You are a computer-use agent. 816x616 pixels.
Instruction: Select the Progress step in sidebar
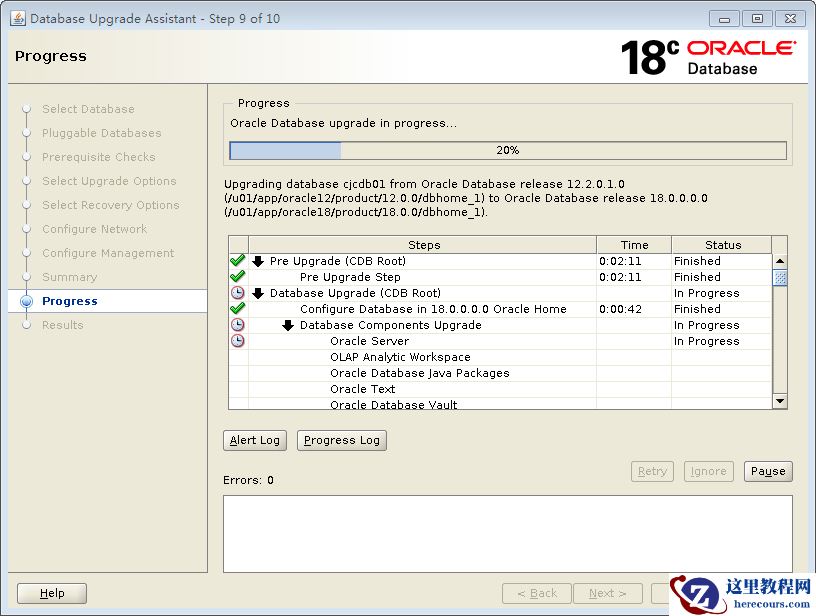(x=70, y=301)
